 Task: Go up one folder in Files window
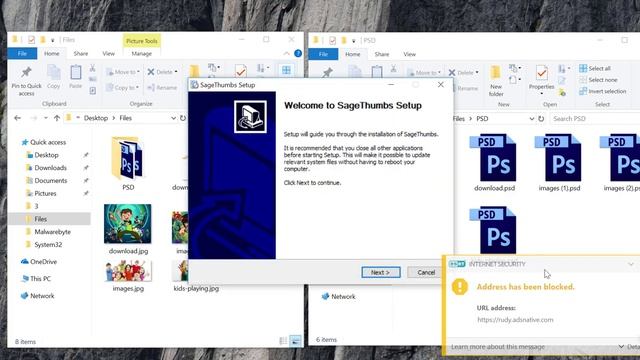tap(57, 118)
